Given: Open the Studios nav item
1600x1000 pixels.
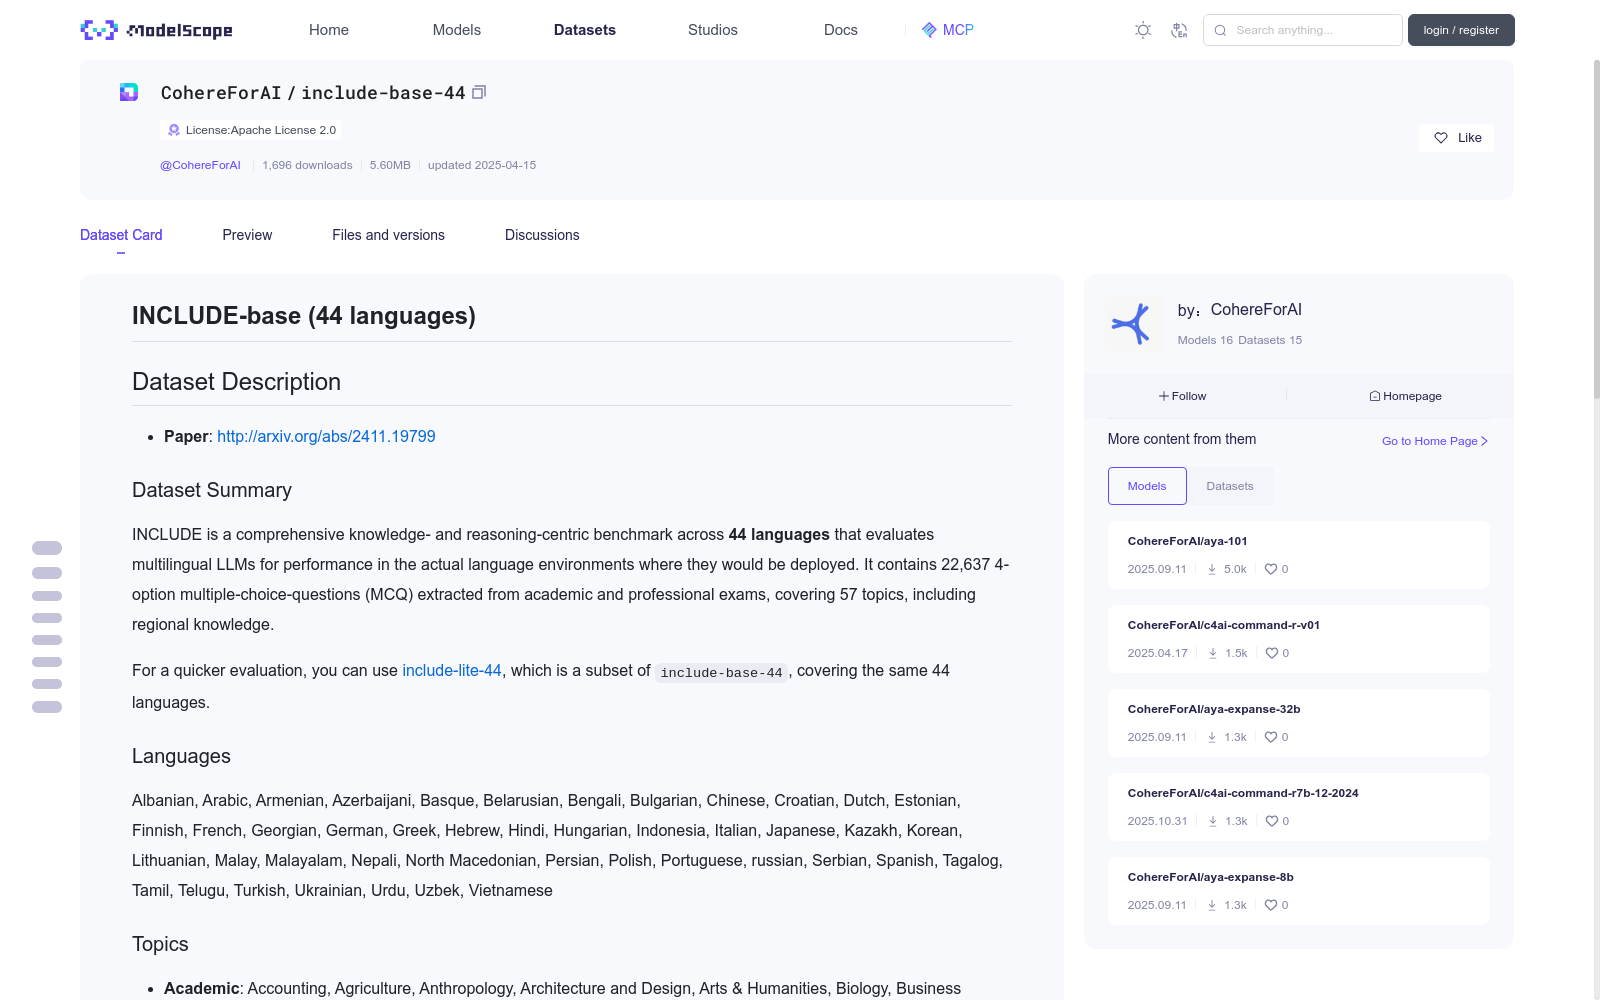Looking at the screenshot, I should pyautogui.click(x=713, y=30).
